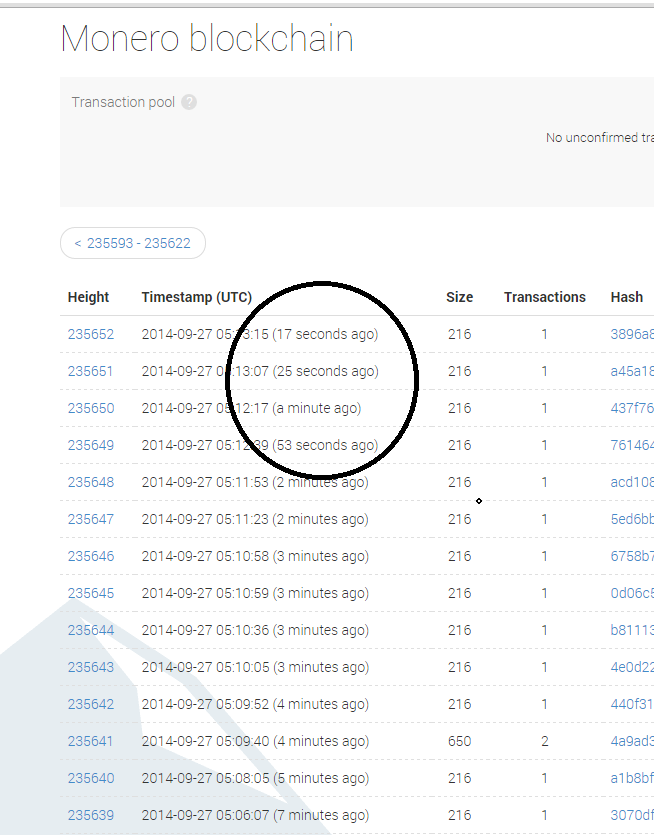The image size is (662, 835).
Task: Click the Transaction pool label
Action: click(x=123, y=102)
